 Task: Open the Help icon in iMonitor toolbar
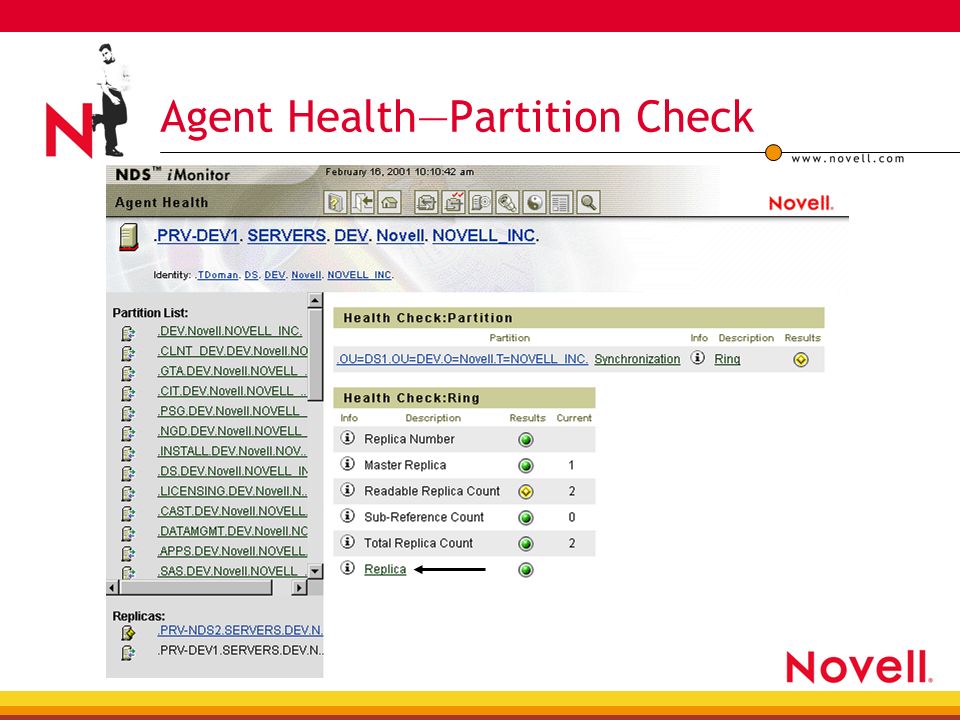pos(335,203)
